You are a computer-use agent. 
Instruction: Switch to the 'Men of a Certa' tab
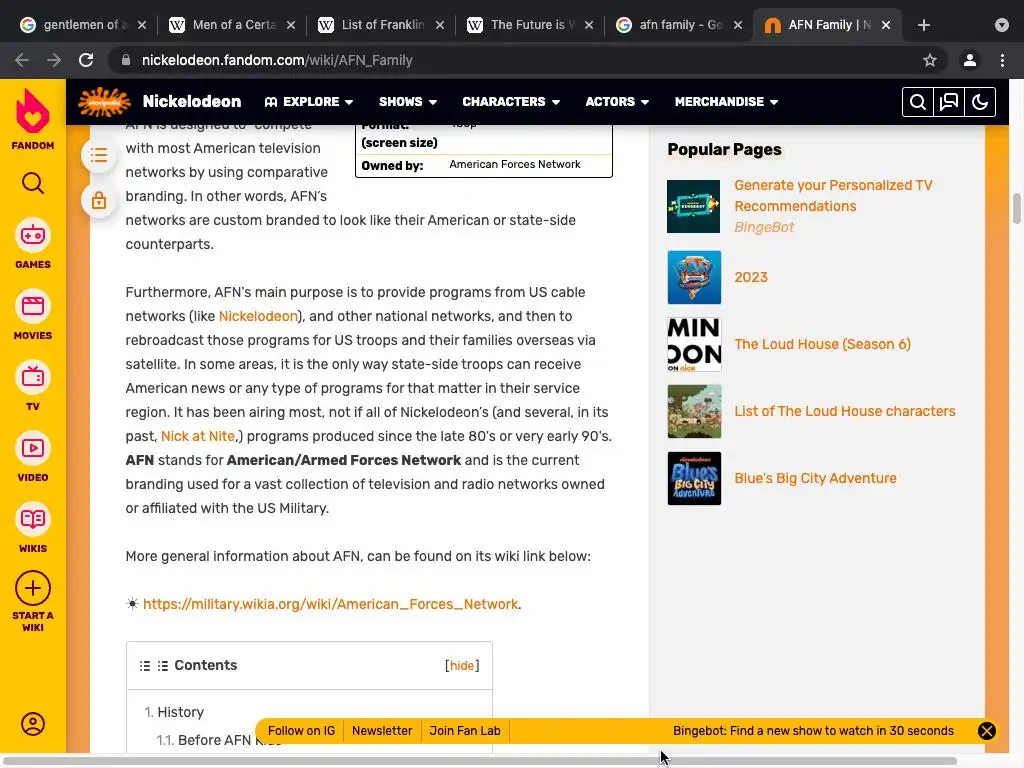point(234,25)
